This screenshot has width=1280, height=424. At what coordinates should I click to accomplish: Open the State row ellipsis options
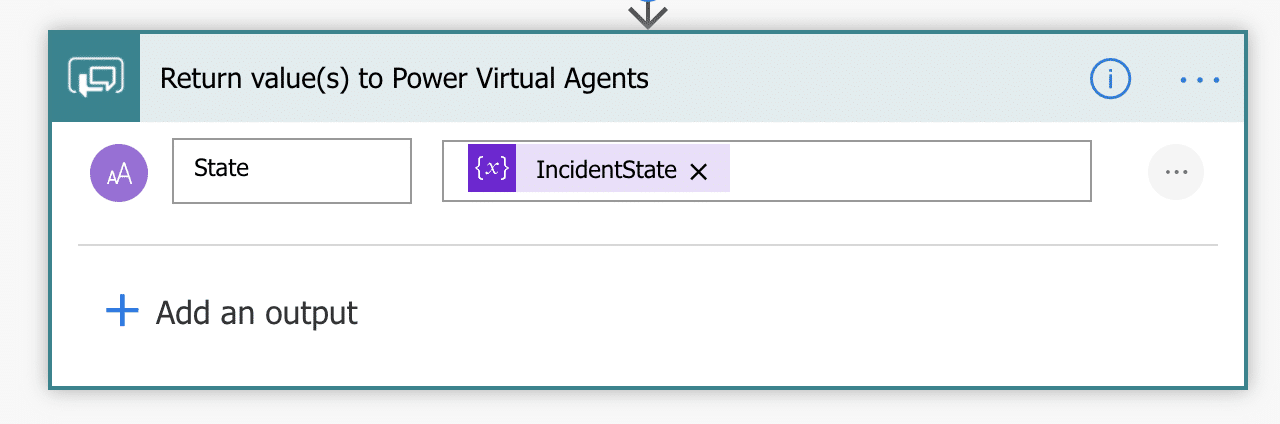pos(1176,172)
